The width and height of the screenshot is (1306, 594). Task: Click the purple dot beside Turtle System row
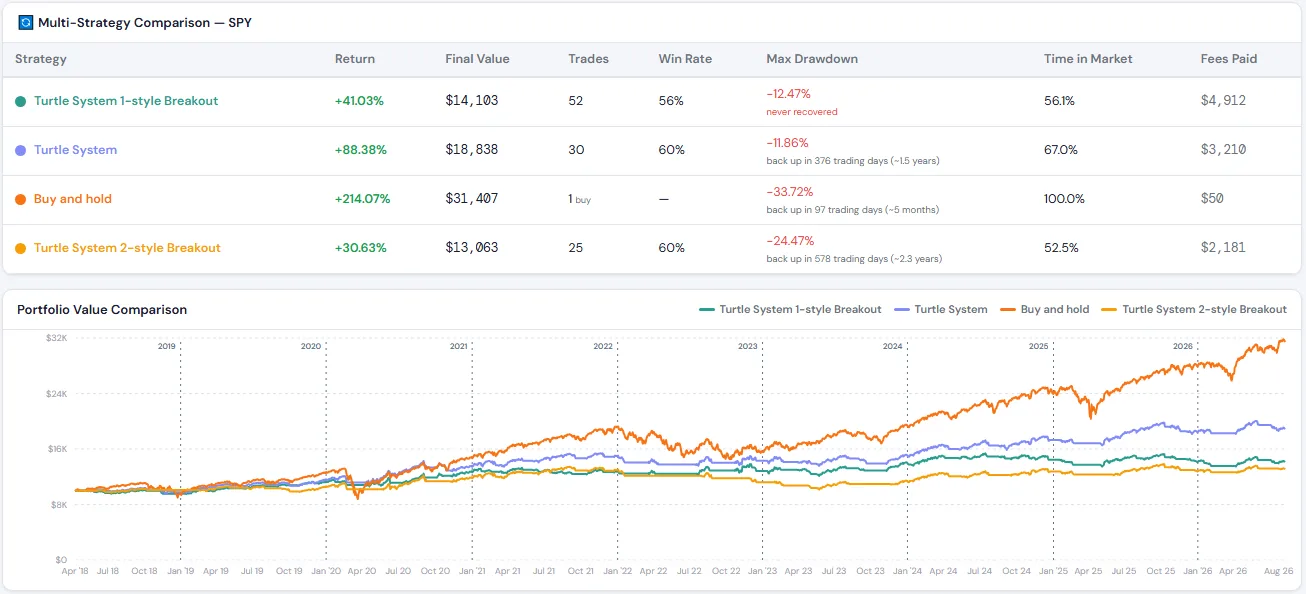[x=21, y=151]
